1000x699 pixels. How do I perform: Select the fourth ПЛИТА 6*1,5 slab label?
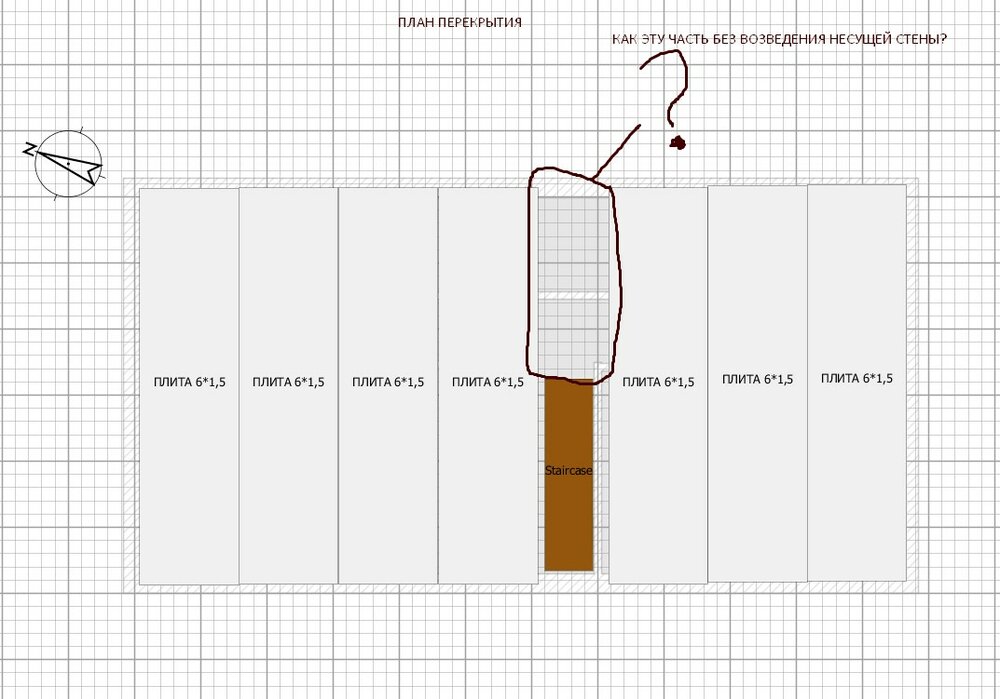[x=488, y=380]
